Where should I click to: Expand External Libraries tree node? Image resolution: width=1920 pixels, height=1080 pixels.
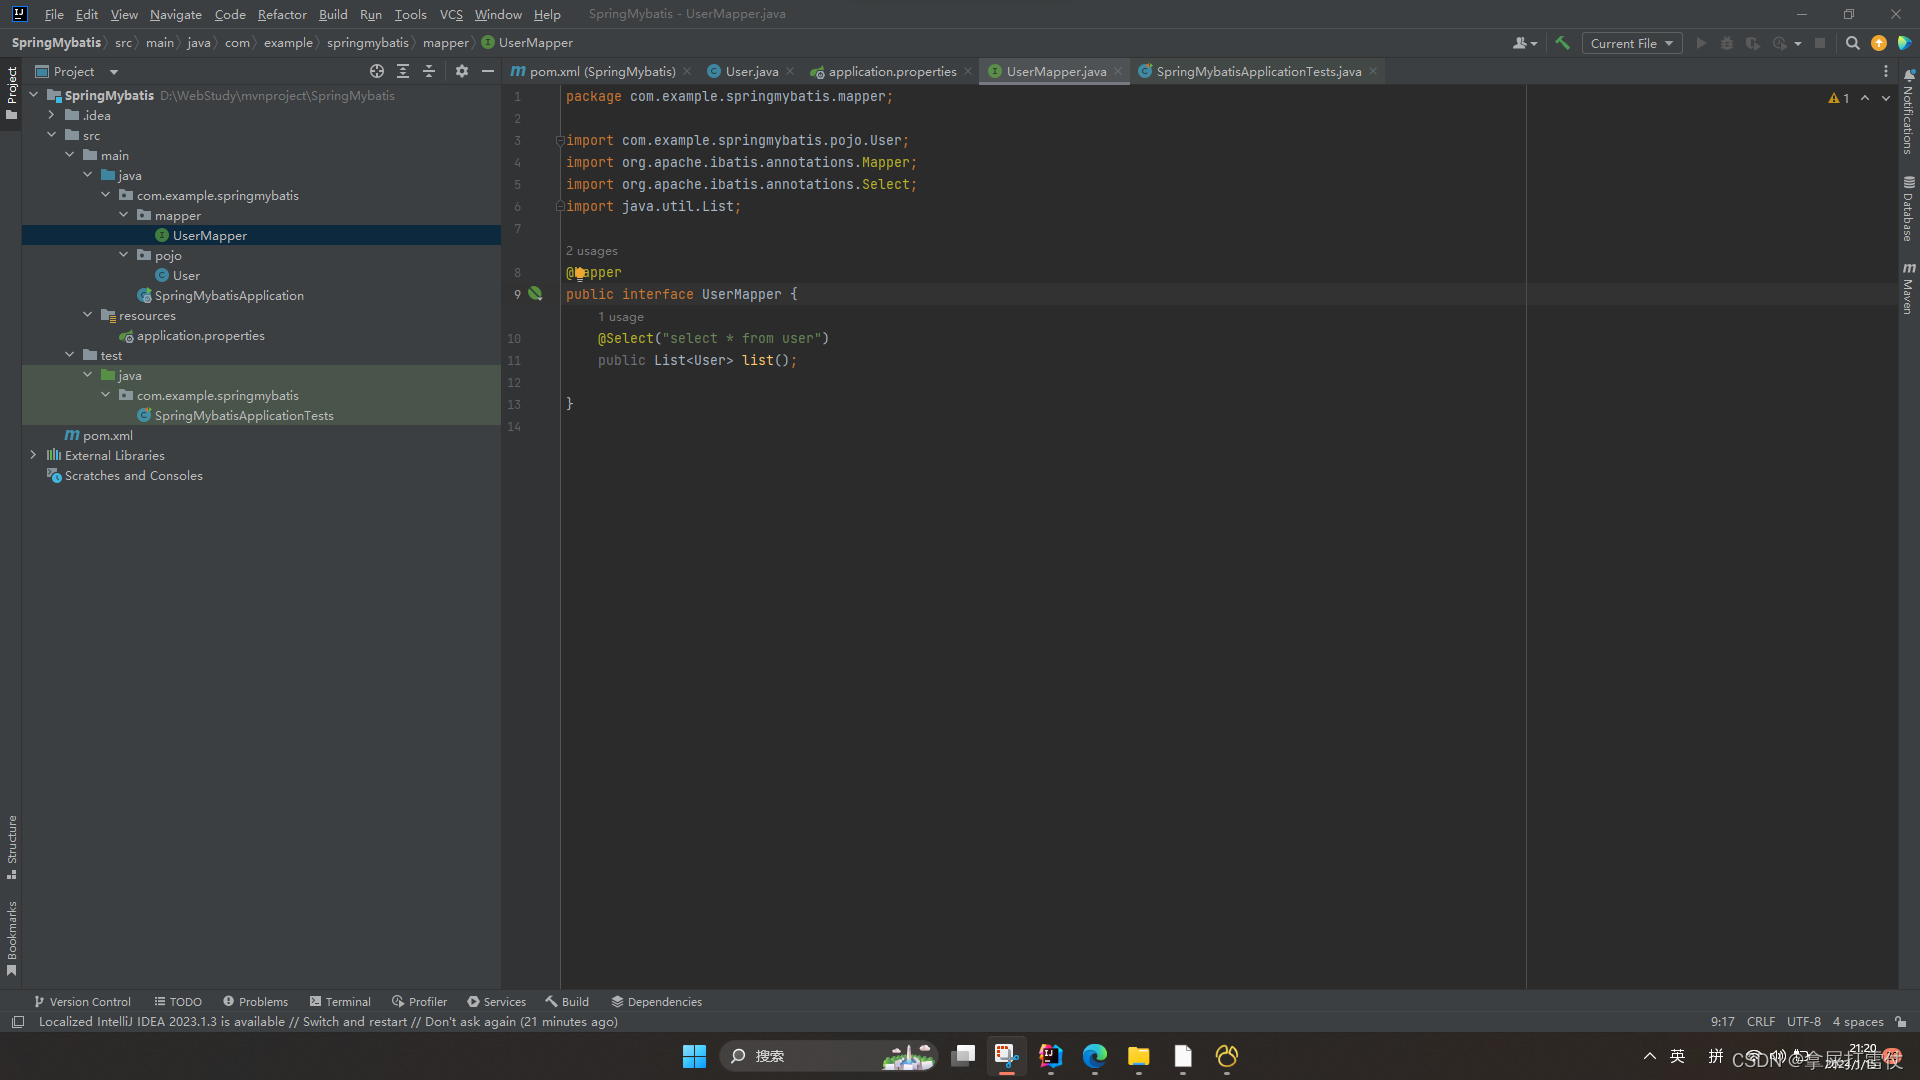click(33, 455)
